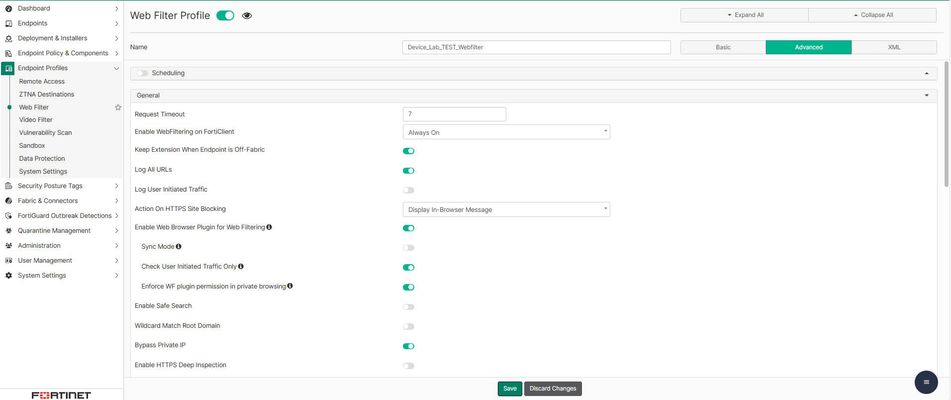Image resolution: width=951 pixels, height=400 pixels.
Task: Expand the Quarantine Management chevron
Action: [116, 231]
